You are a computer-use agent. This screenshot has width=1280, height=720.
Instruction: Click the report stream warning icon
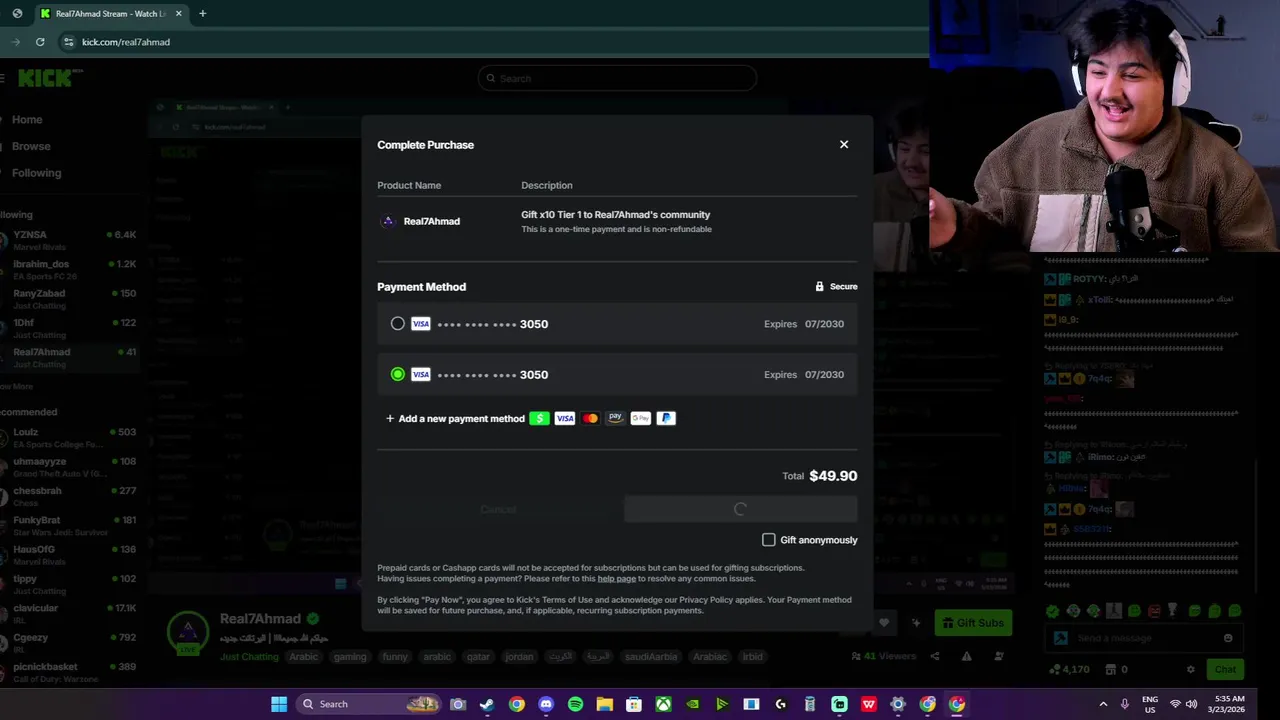[x=966, y=657]
